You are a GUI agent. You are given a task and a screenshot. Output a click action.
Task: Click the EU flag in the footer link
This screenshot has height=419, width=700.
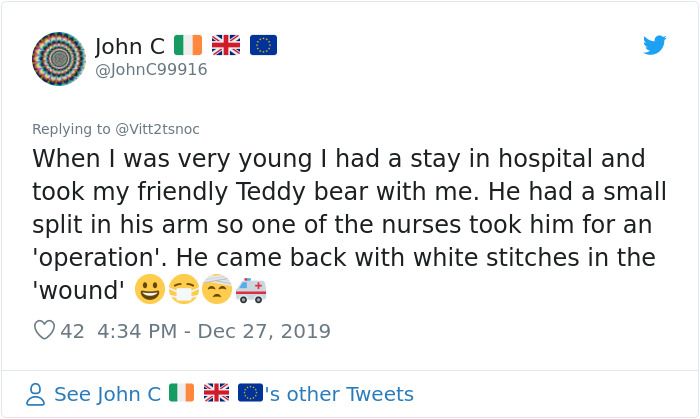pos(250,393)
